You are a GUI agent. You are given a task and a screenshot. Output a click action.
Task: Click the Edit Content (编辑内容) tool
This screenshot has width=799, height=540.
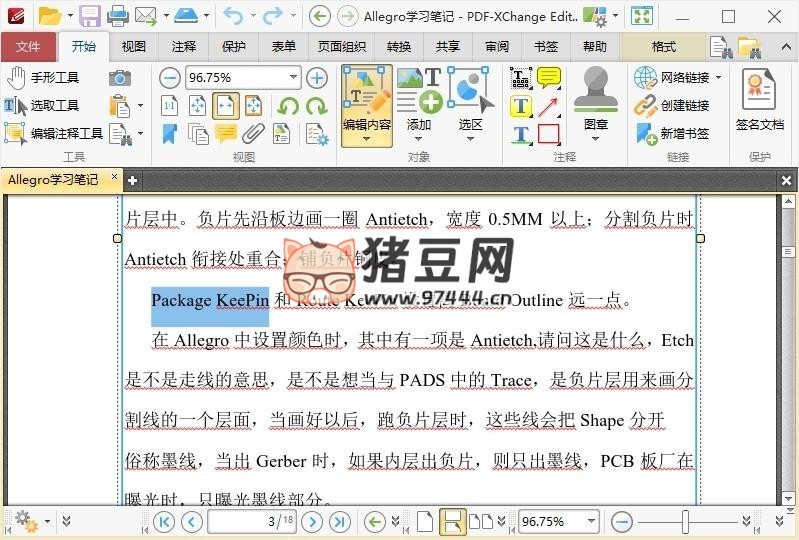point(366,103)
